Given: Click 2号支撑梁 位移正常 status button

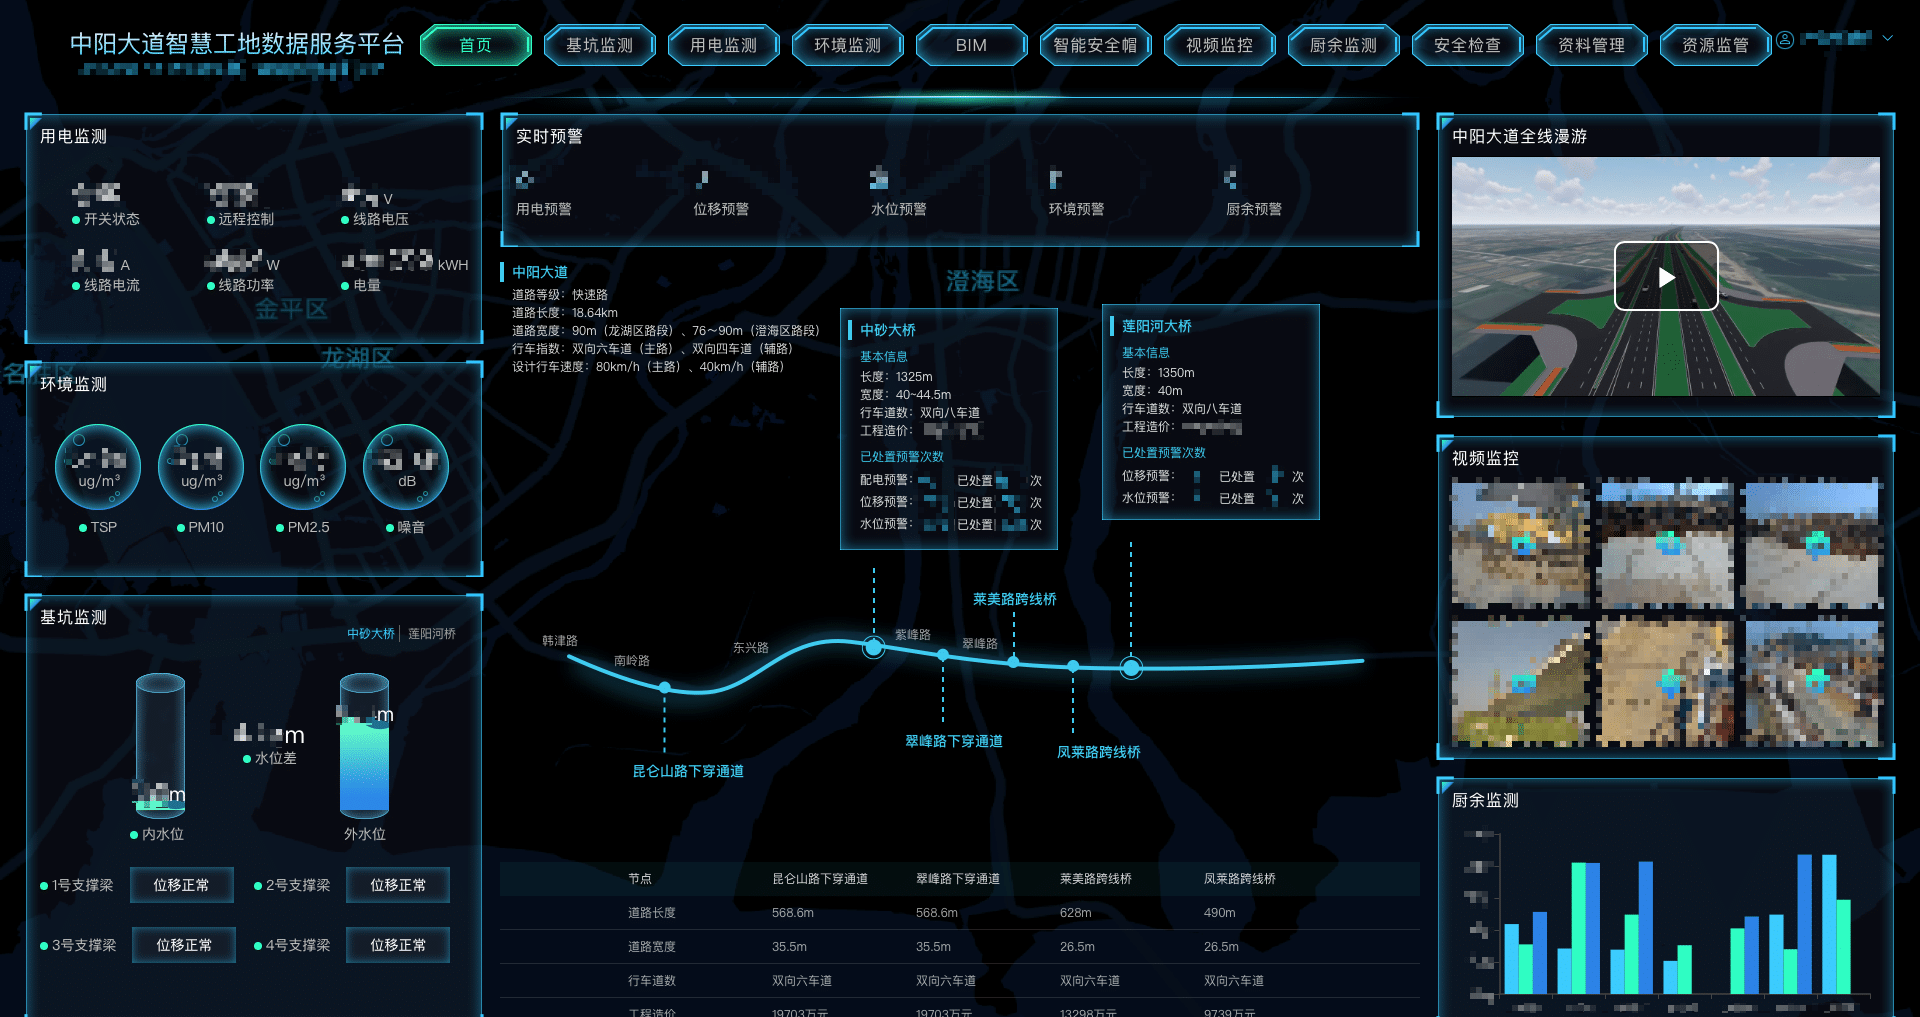Looking at the screenshot, I should point(398,885).
